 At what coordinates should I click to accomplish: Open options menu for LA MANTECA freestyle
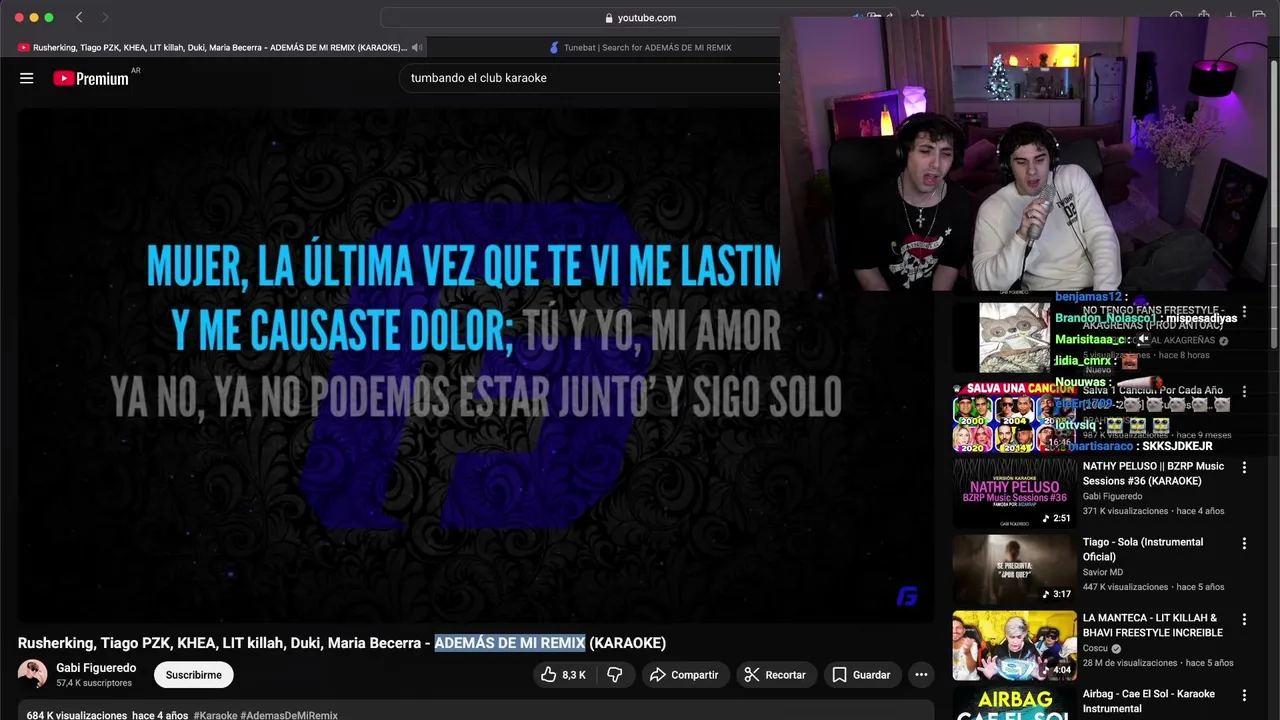(x=1244, y=619)
